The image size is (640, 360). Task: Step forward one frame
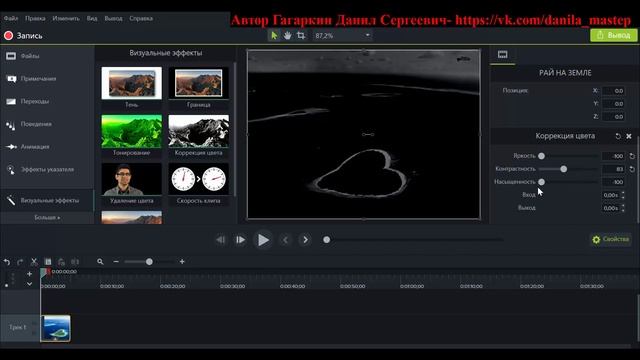coord(240,240)
